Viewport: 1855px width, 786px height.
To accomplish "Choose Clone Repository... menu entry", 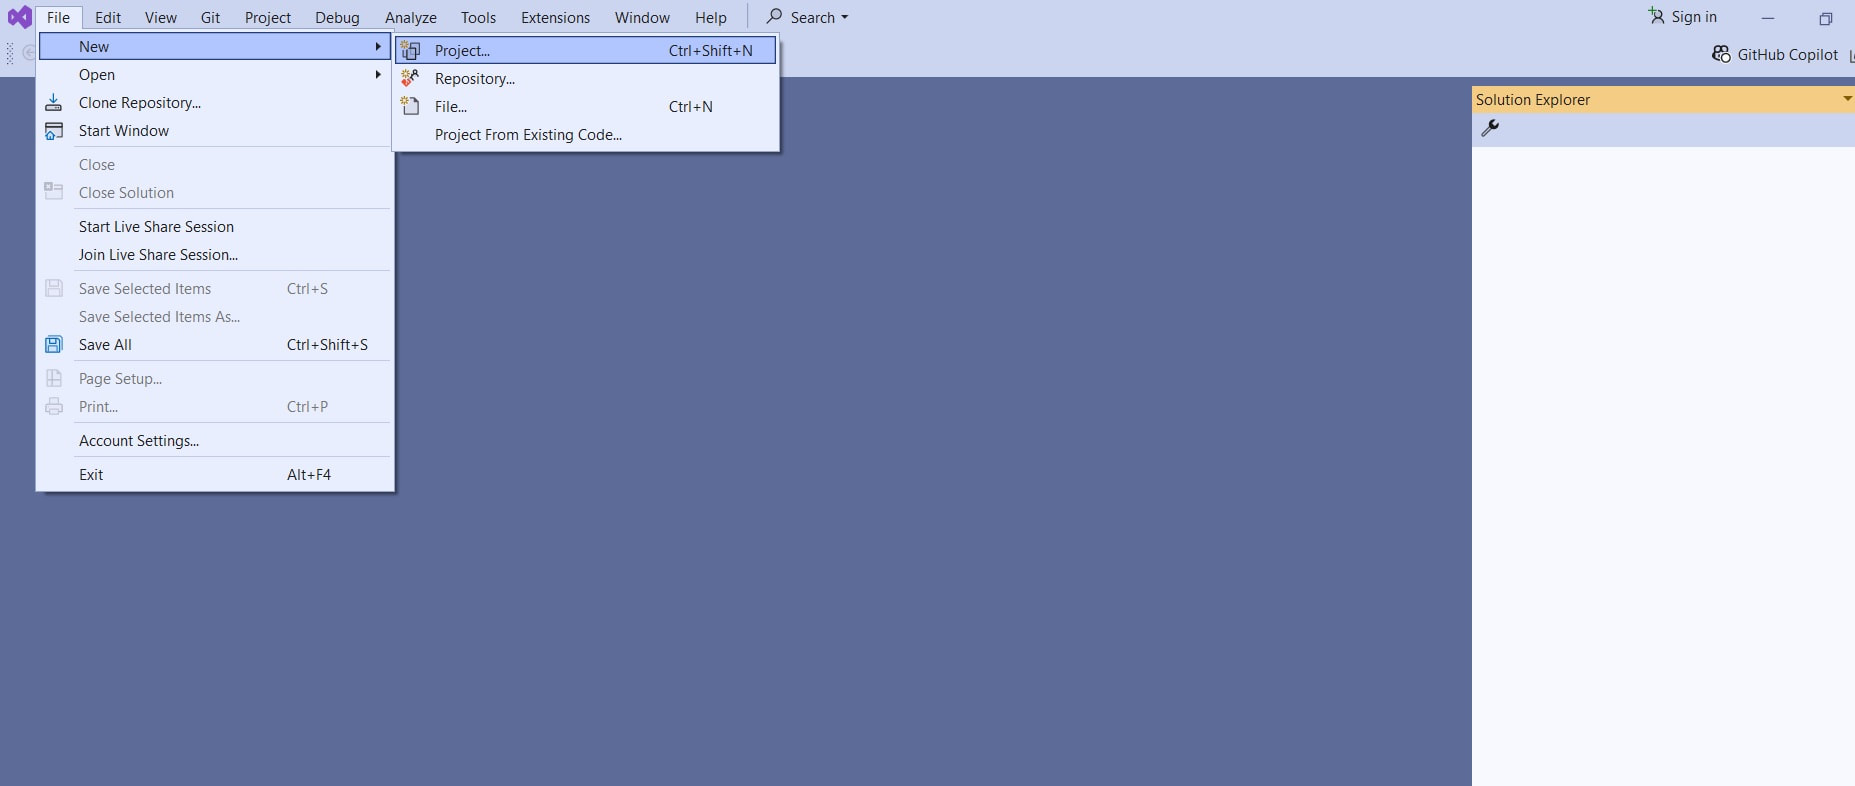I will (215, 103).
